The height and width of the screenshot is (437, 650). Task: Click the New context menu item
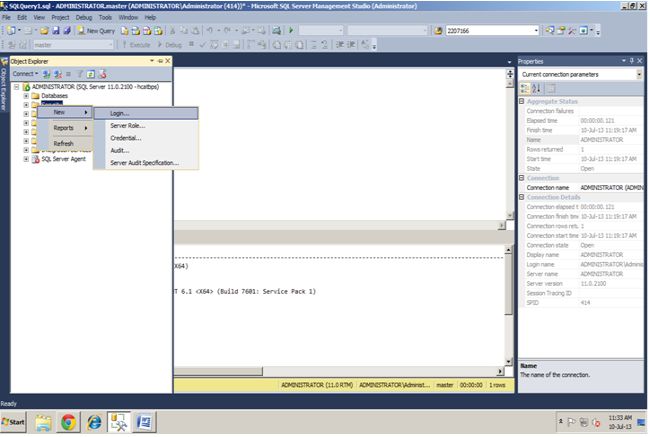[65, 112]
